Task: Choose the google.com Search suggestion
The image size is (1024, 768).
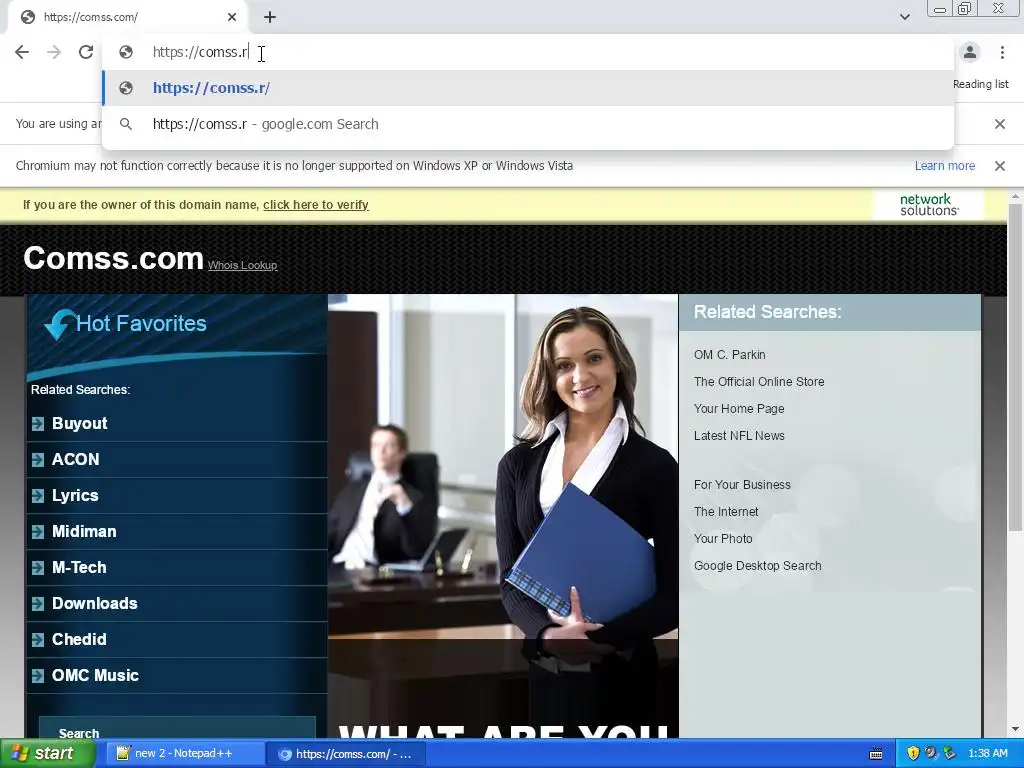Action: point(528,124)
